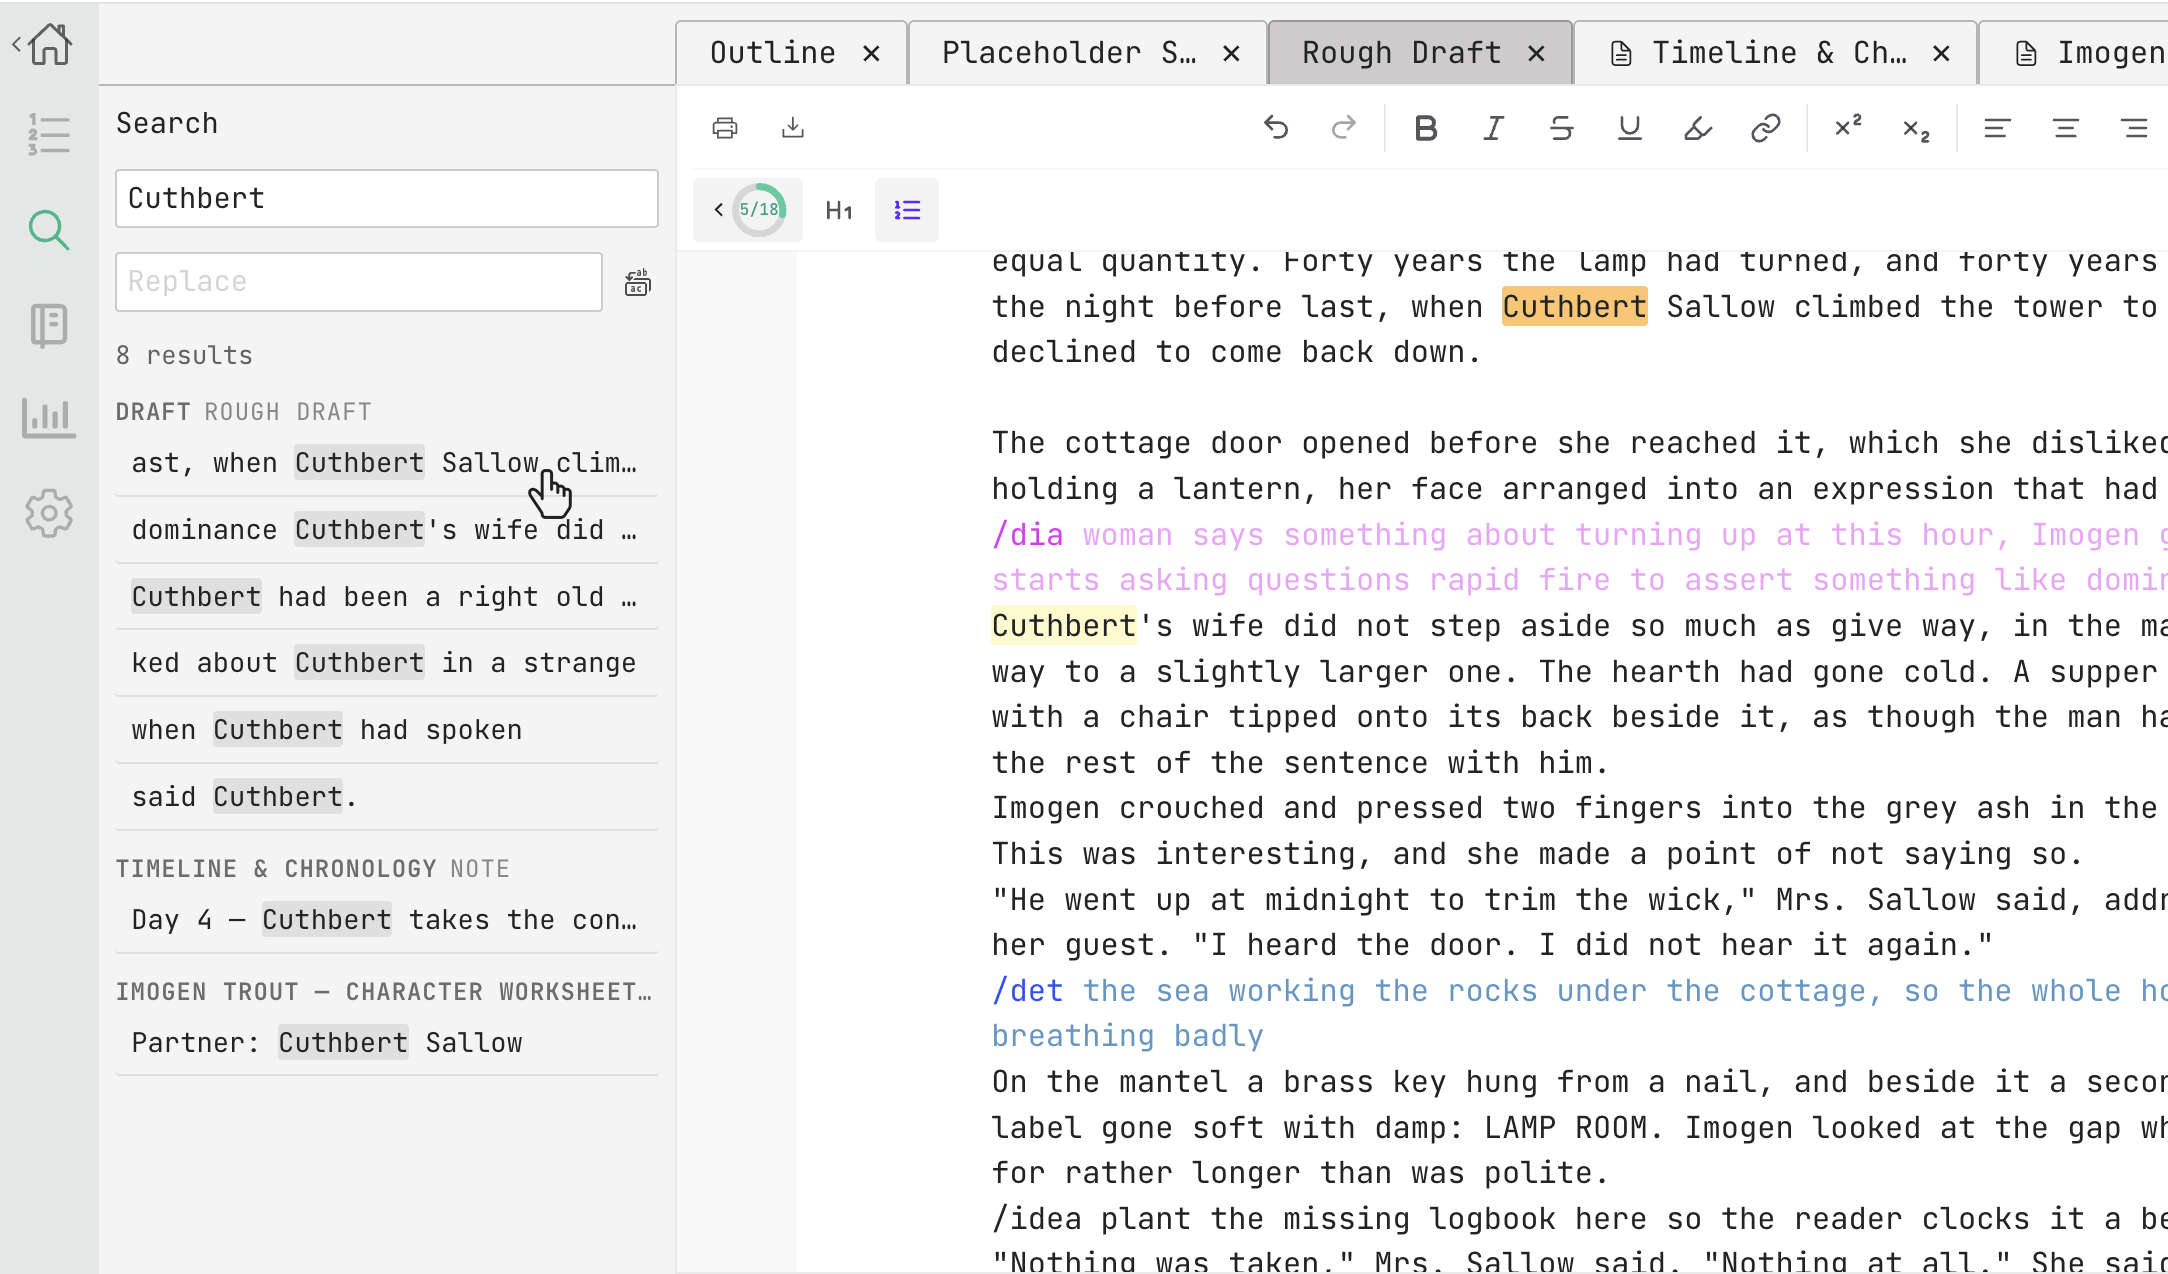
Task: Open the home view icon
Action: [50, 44]
